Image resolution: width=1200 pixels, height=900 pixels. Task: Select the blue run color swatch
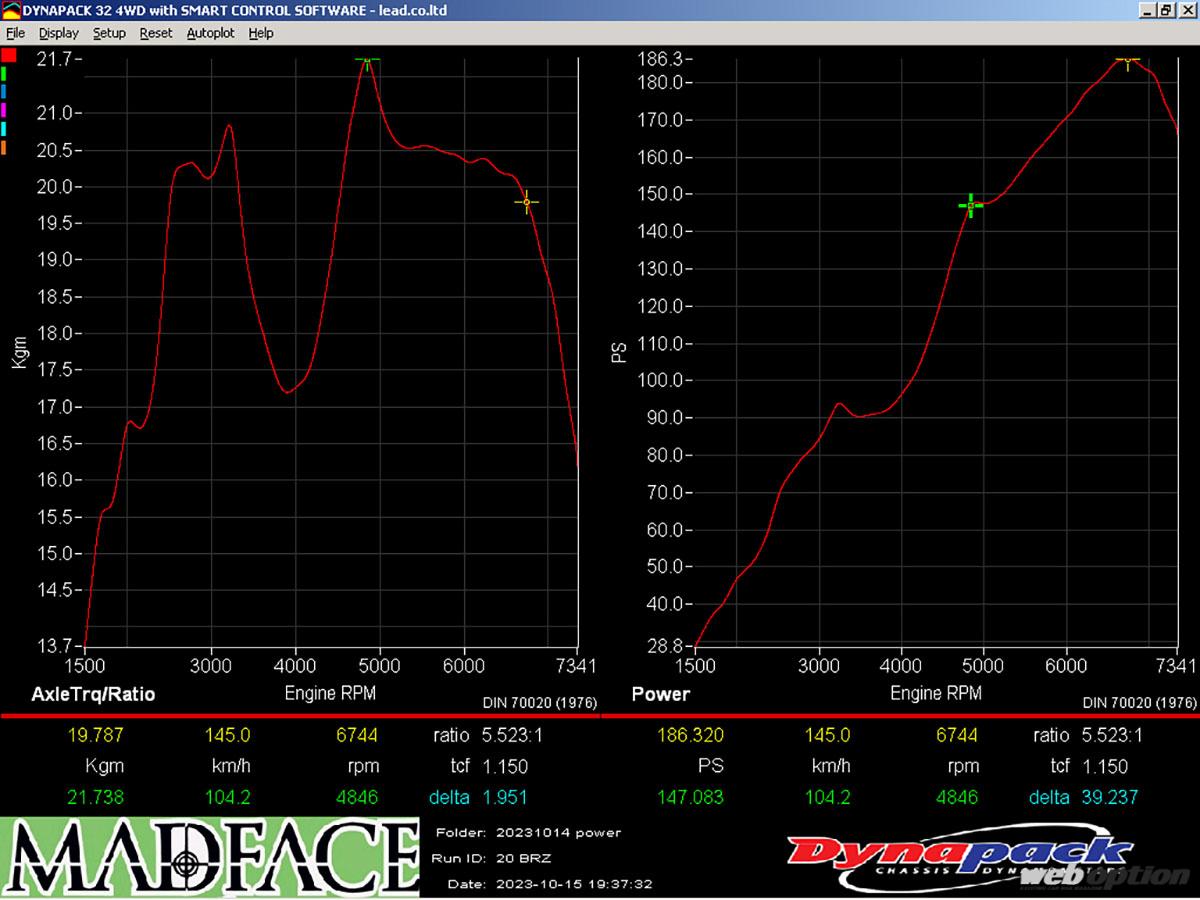[5, 91]
